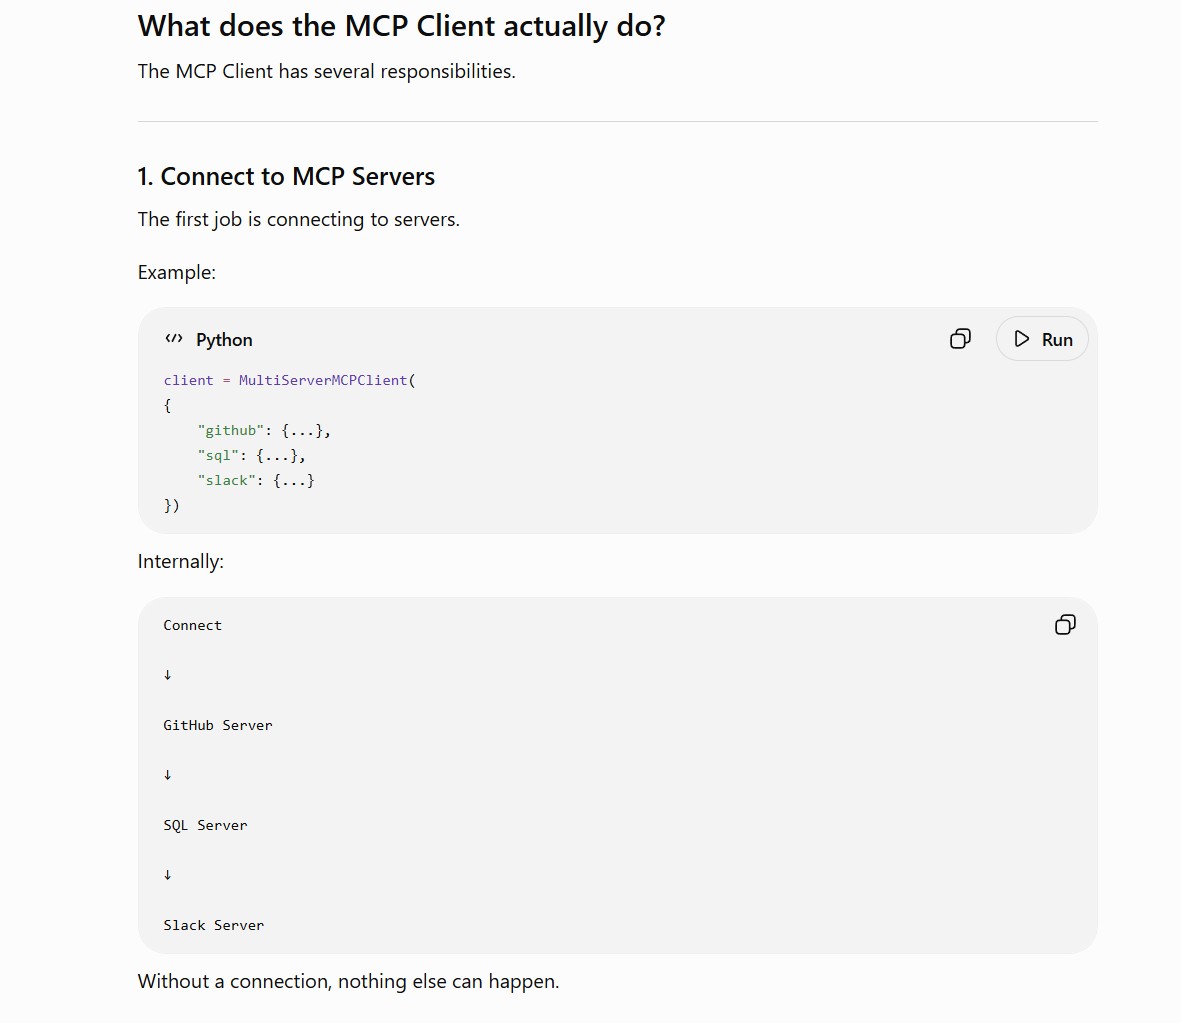Click the Slack Server line
The height and width of the screenshot is (1023, 1181).
tap(213, 925)
